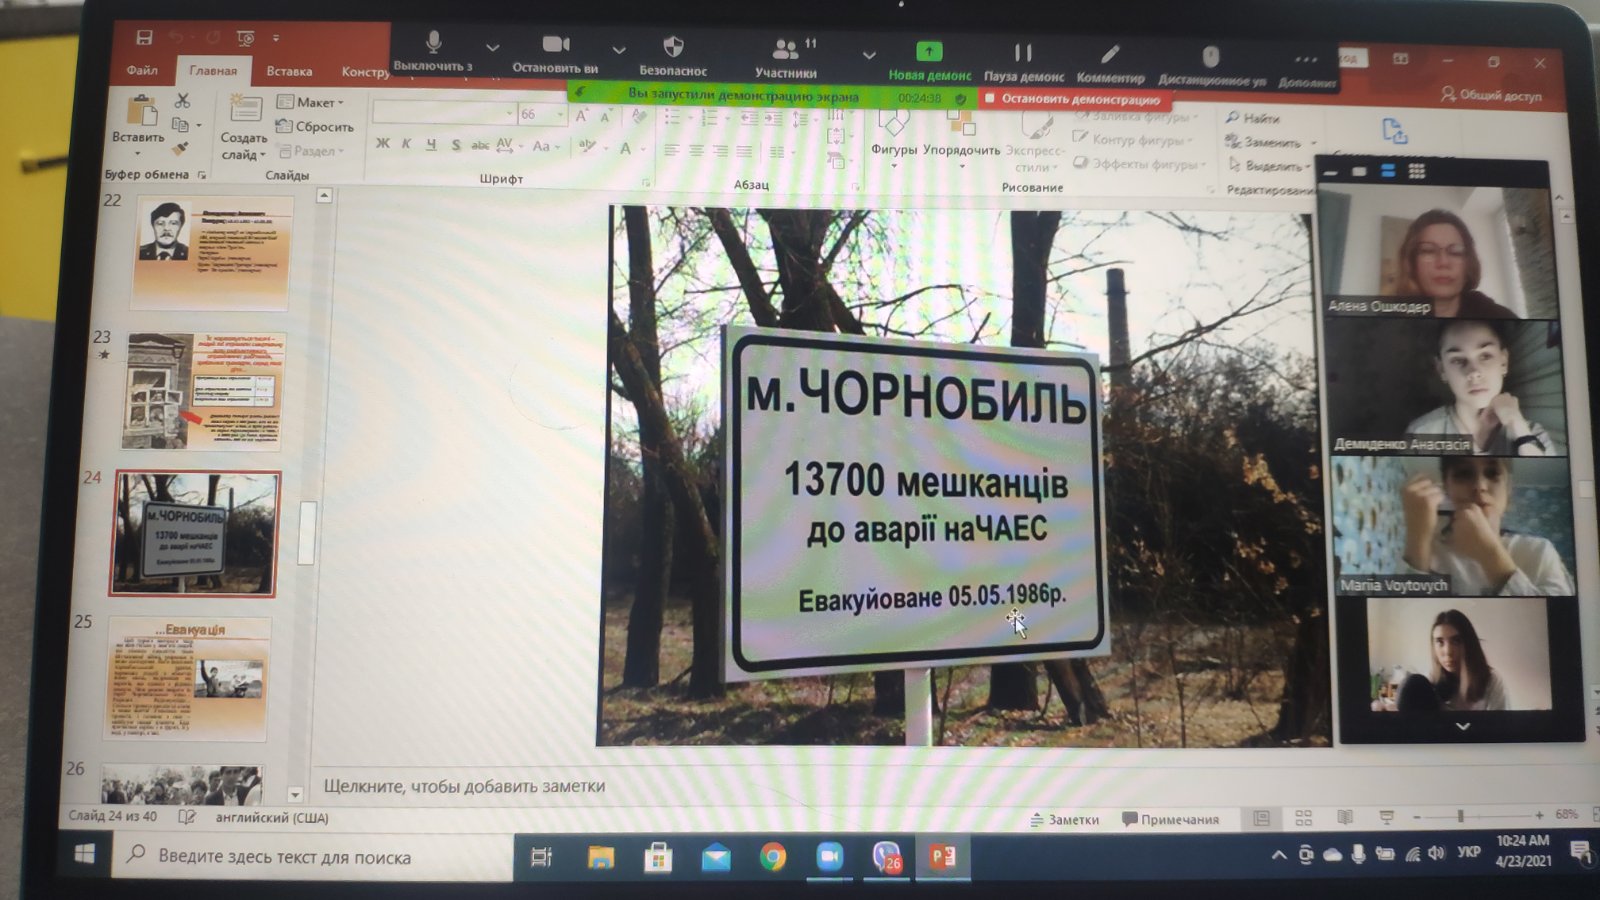This screenshot has width=1600, height=900.
Task: Create a new slide
Action: 244,110
